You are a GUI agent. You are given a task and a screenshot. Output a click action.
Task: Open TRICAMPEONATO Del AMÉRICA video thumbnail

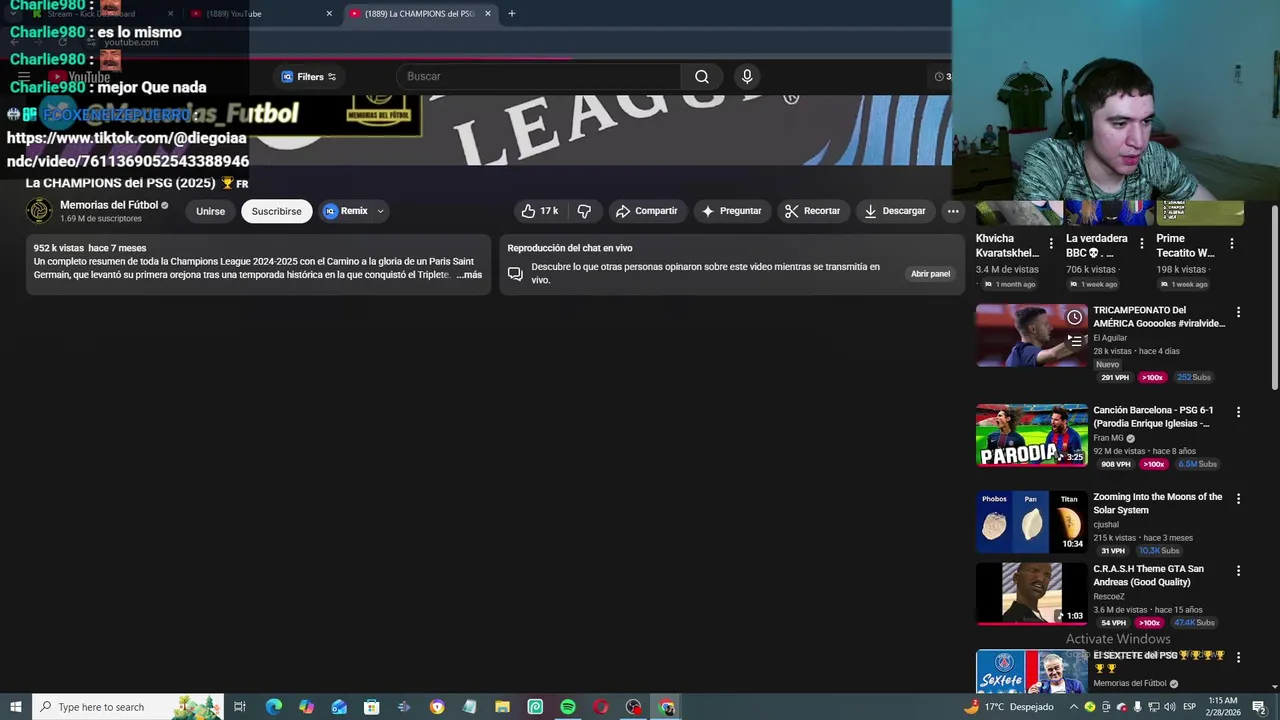click(x=1031, y=335)
